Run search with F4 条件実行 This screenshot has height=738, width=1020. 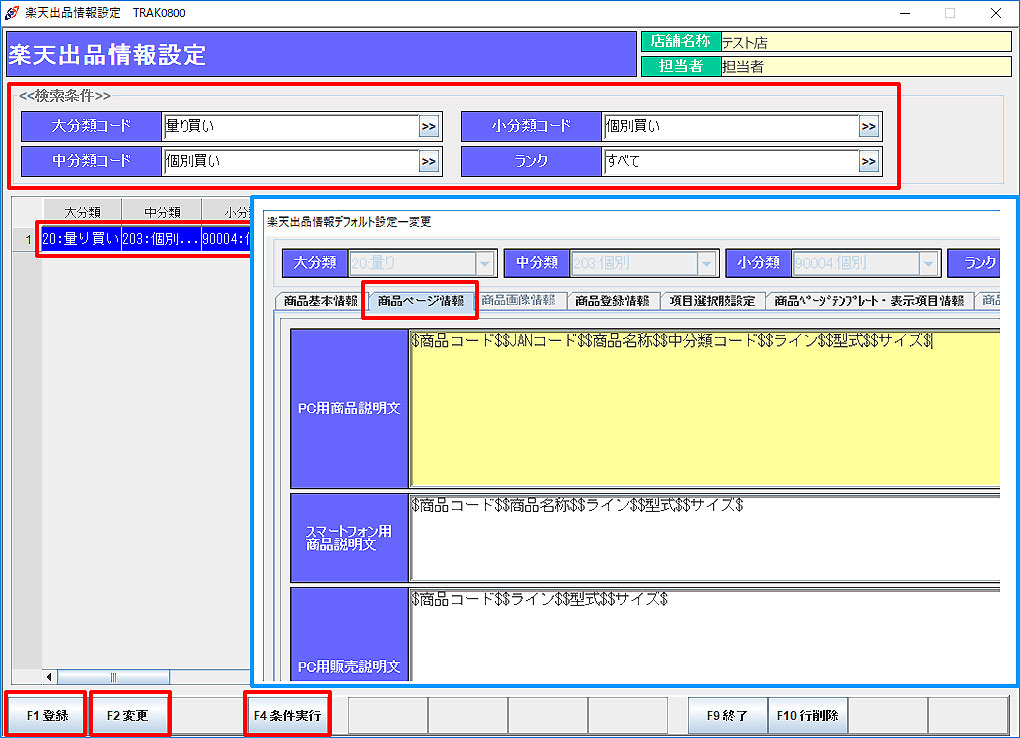tap(287, 716)
